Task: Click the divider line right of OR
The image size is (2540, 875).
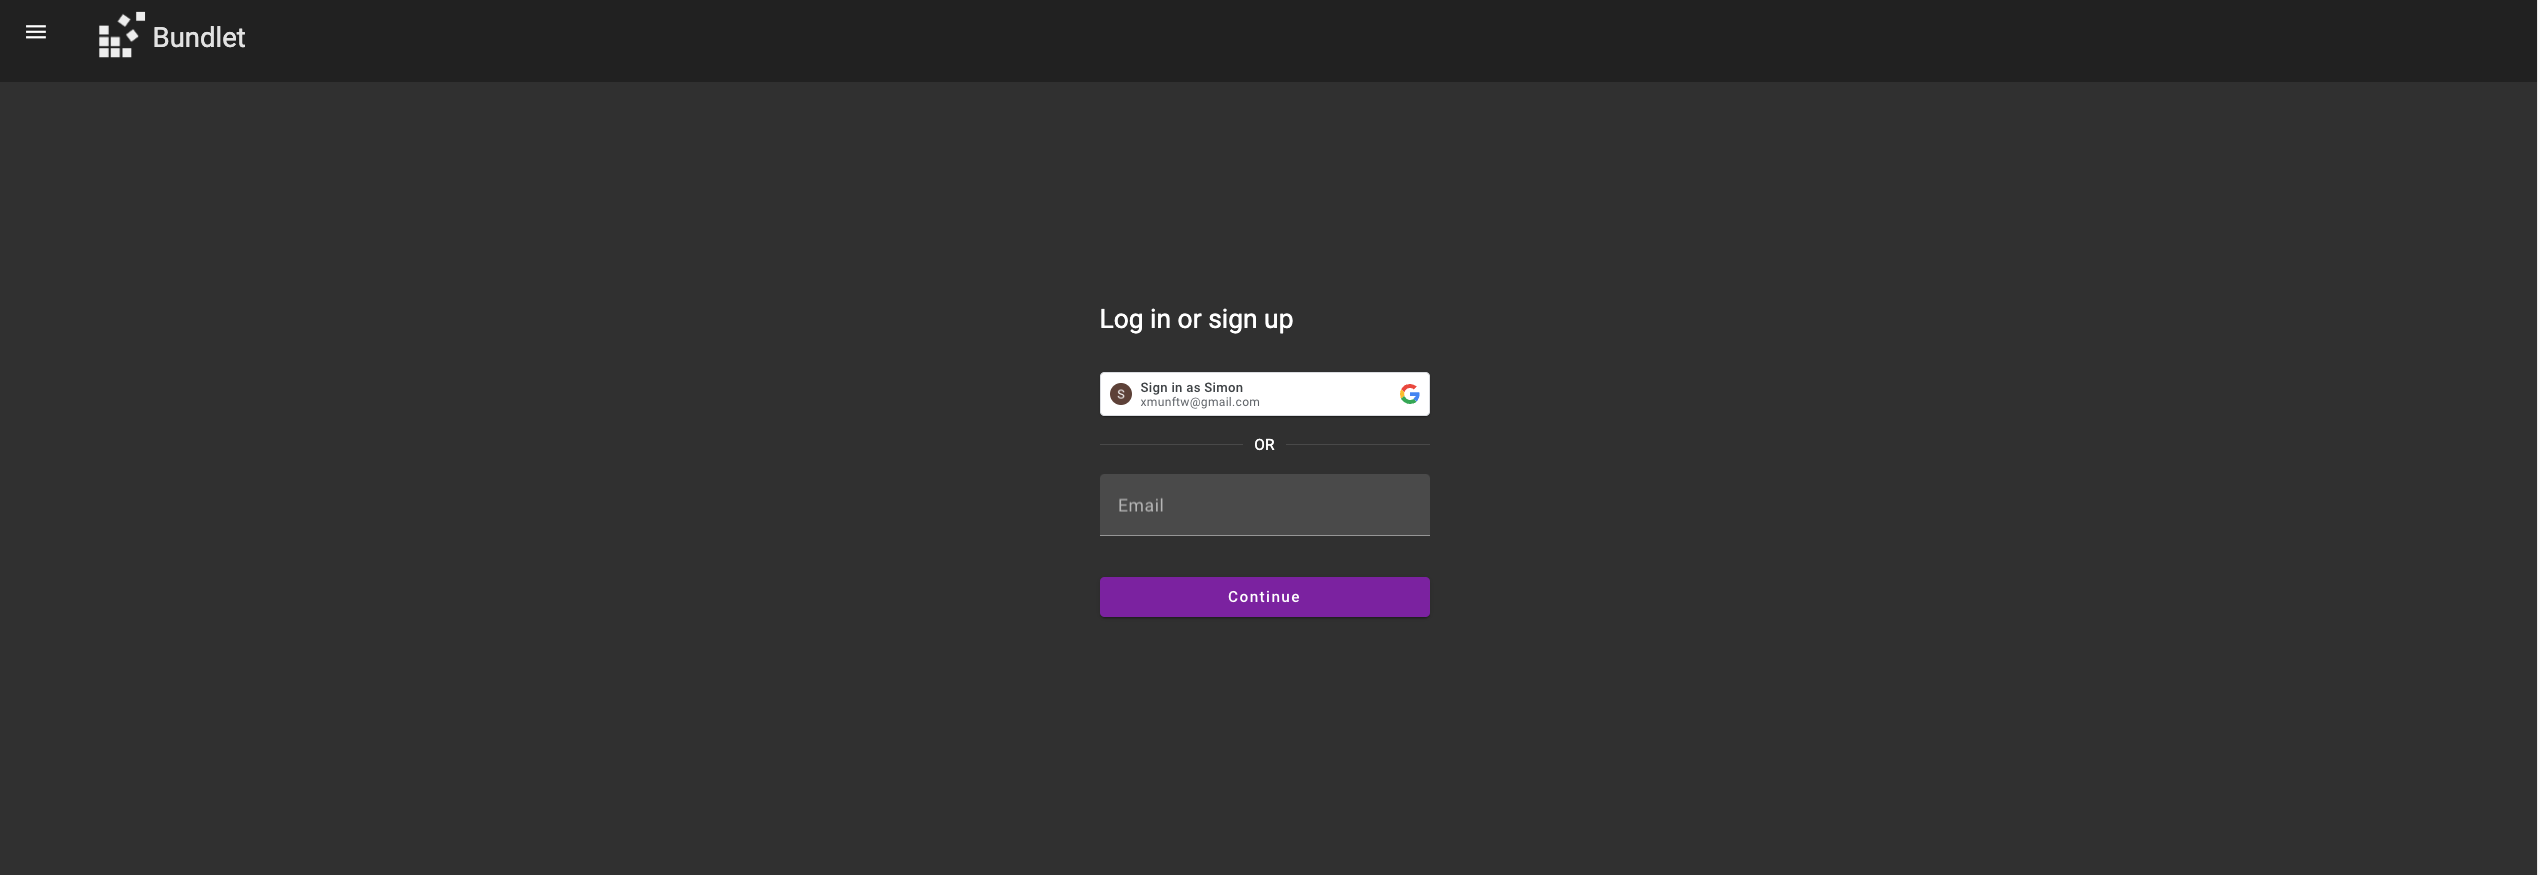Action: (1358, 444)
